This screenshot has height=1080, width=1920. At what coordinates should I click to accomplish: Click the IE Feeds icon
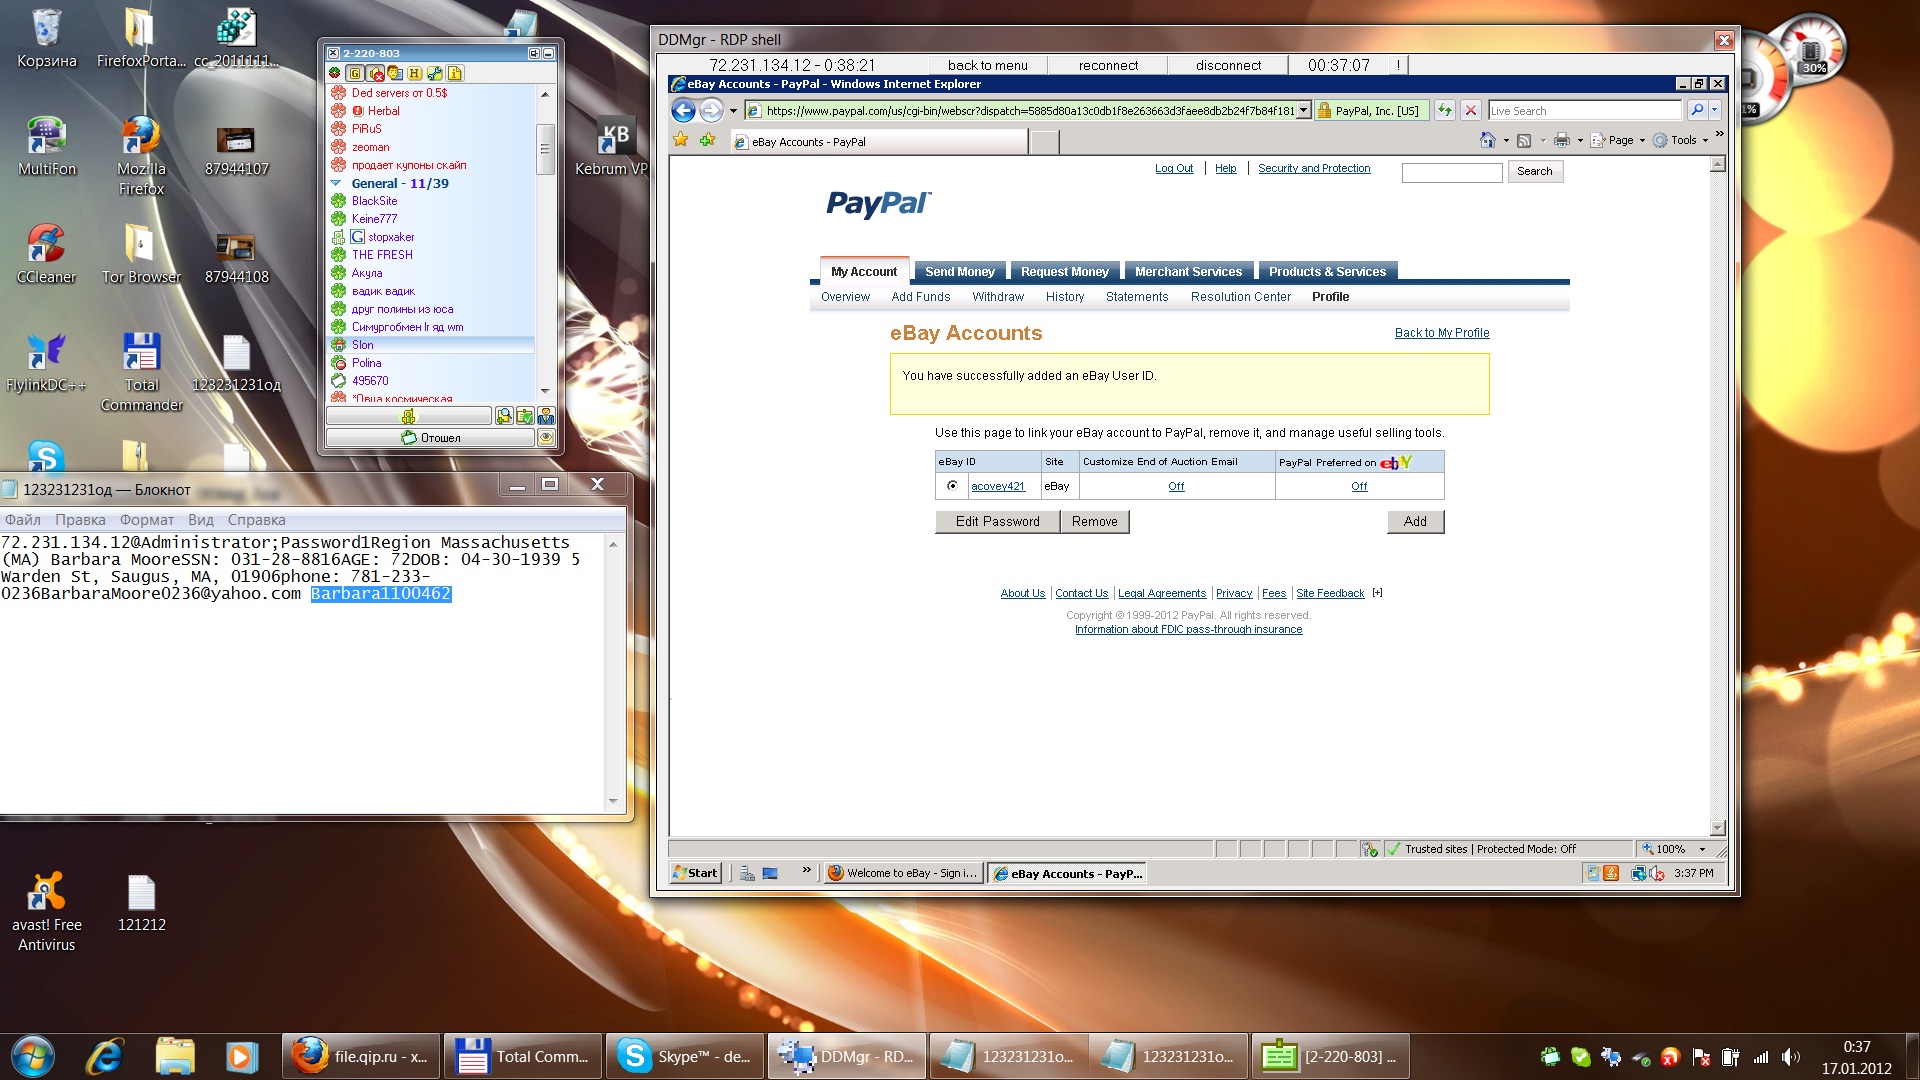click(x=1524, y=140)
